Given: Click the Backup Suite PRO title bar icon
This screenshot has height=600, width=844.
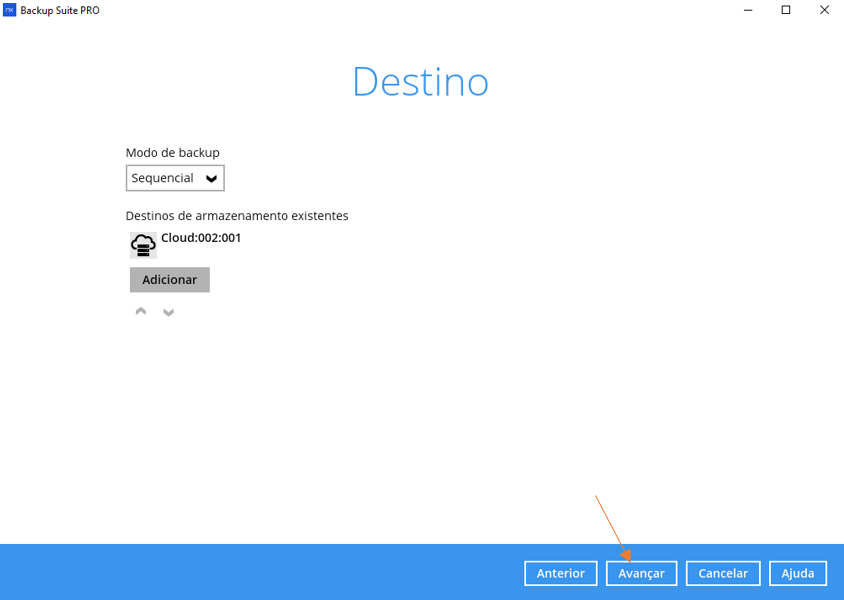Looking at the screenshot, I should (x=10, y=10).
